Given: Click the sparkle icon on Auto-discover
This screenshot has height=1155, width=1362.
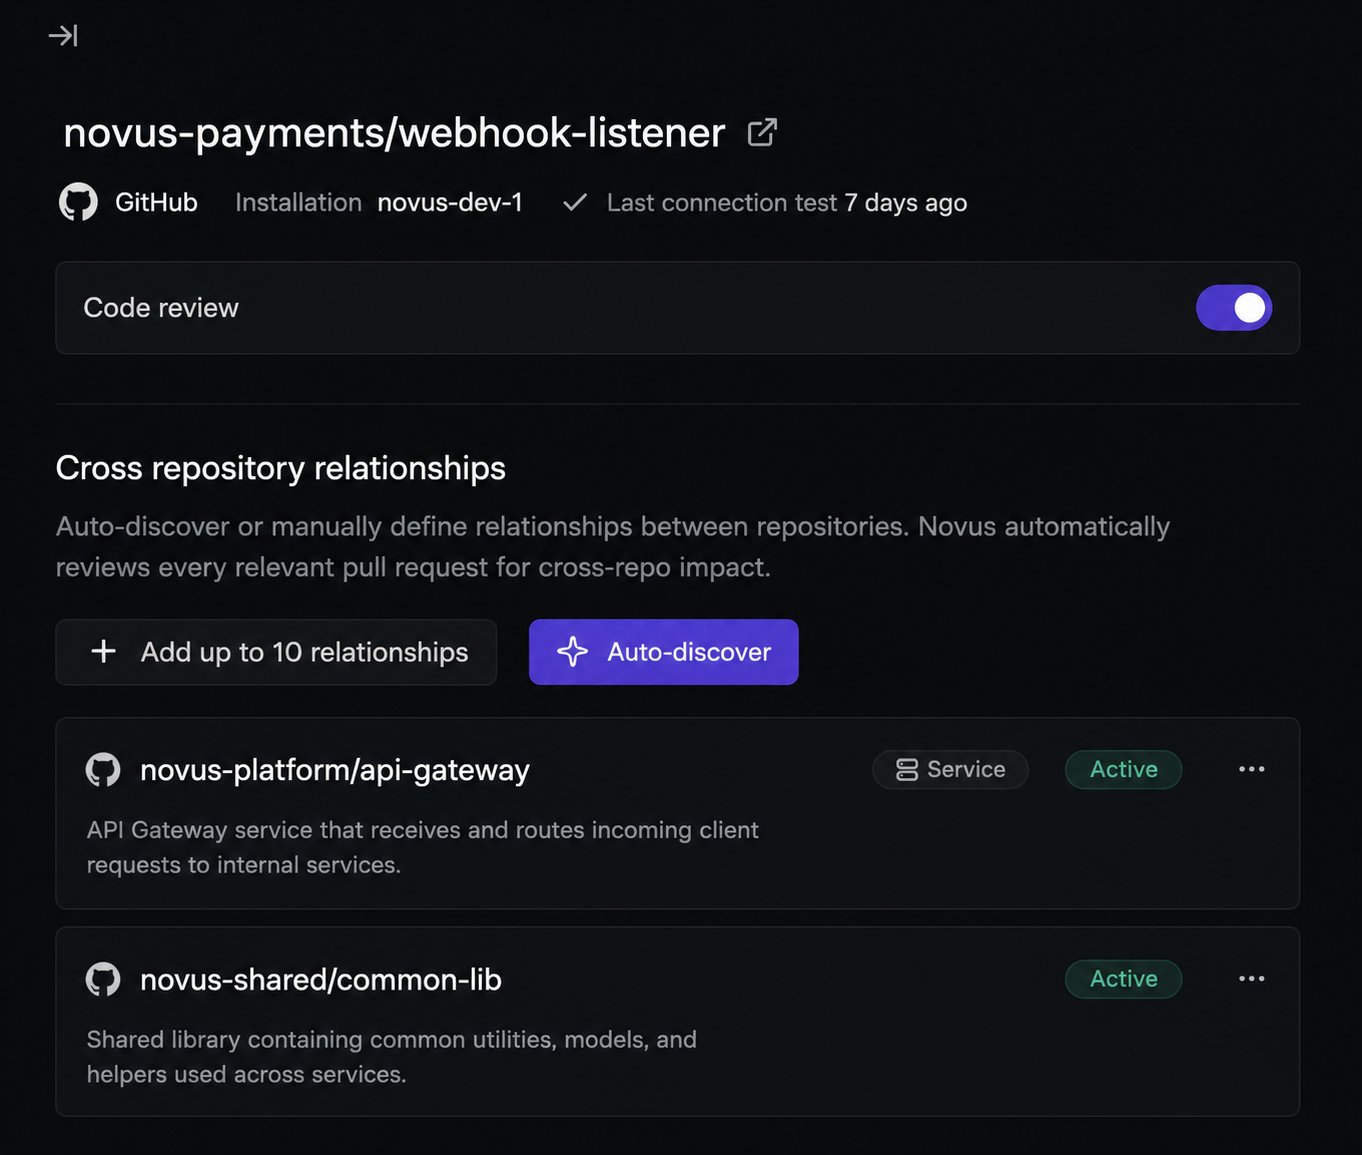Looking at the screenshot, I should point(572,652).
